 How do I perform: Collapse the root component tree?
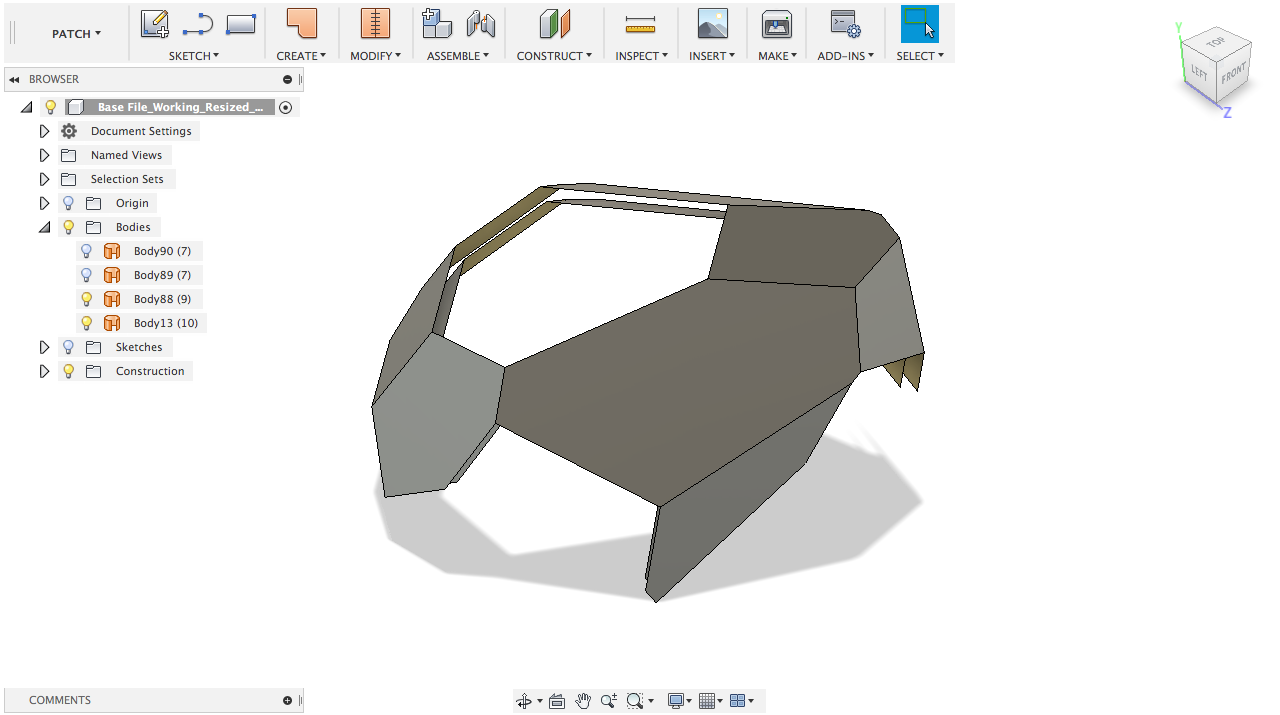click(x=26, y=107)
